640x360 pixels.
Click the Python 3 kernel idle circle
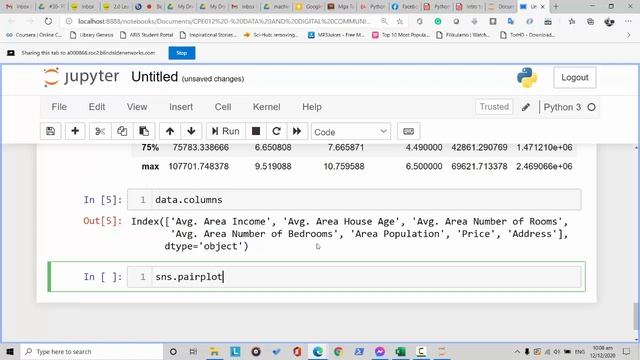(591, 107)
